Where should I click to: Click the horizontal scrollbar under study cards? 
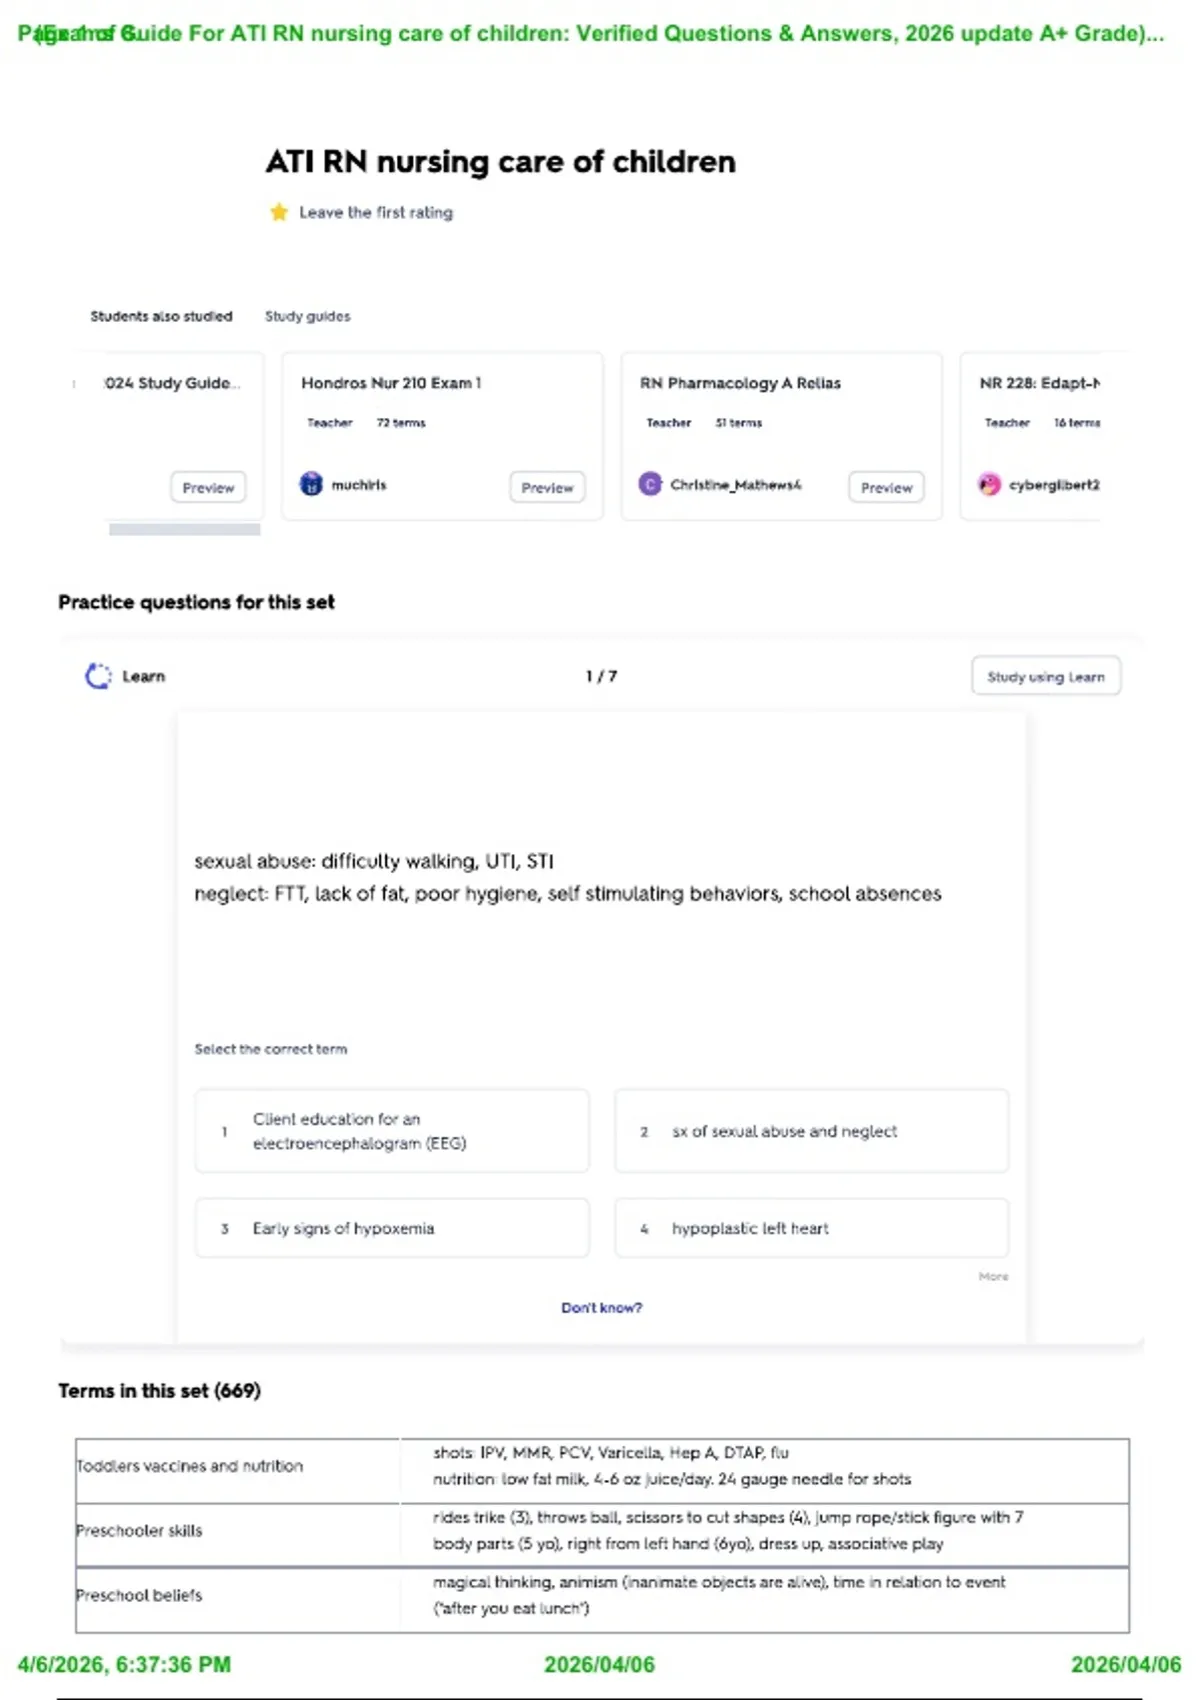[x=185, y=529]
